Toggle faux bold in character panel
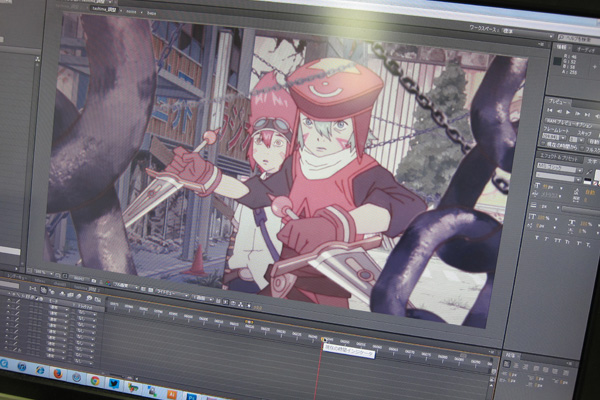This screenshot has width=600, height=400. [536, 237]
